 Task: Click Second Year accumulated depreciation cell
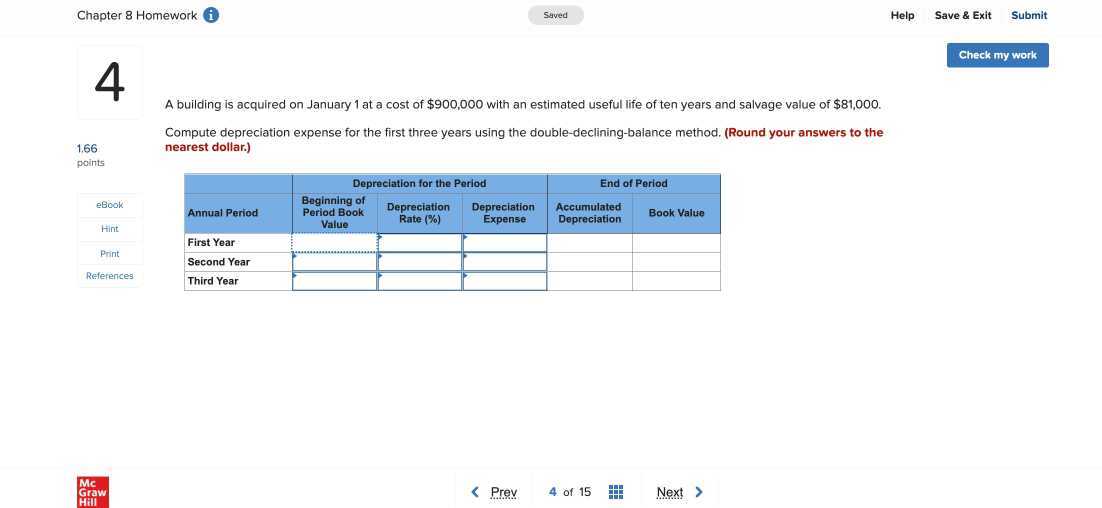[x=590, y=261]
